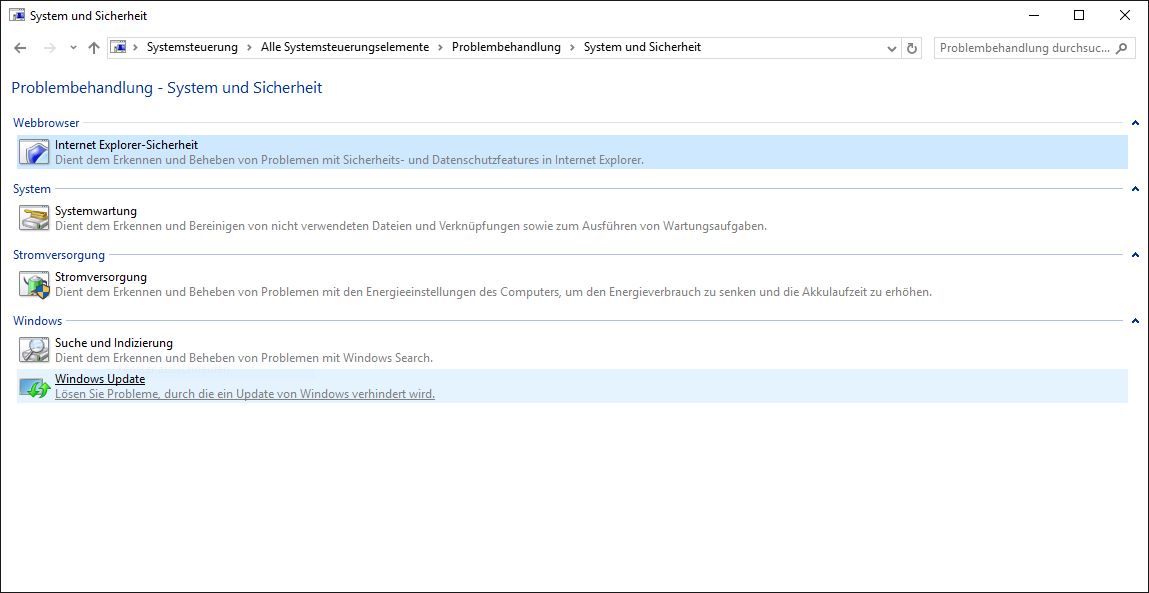Launch the Windows Update troubleshooter title
Screen dimensions: 1149x593
tap(100, 379)
